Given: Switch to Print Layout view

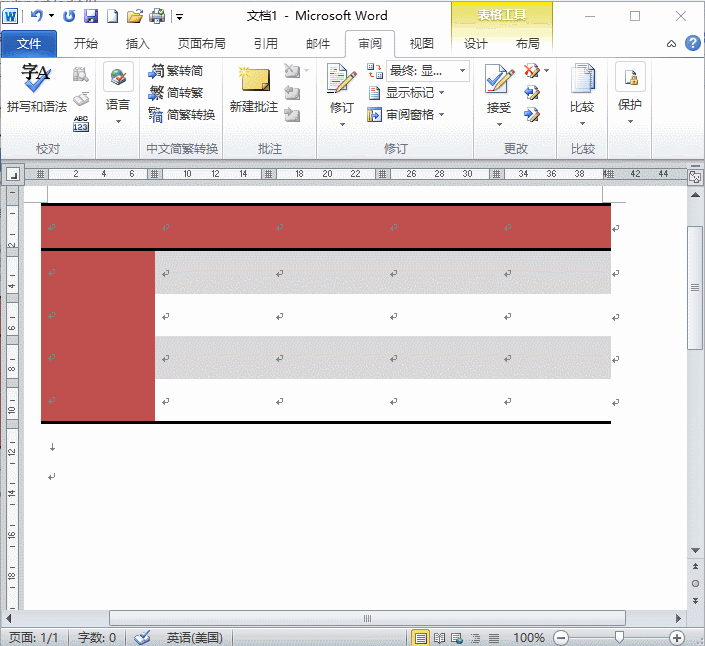Looking at the screenshot, I should (421, 637).
